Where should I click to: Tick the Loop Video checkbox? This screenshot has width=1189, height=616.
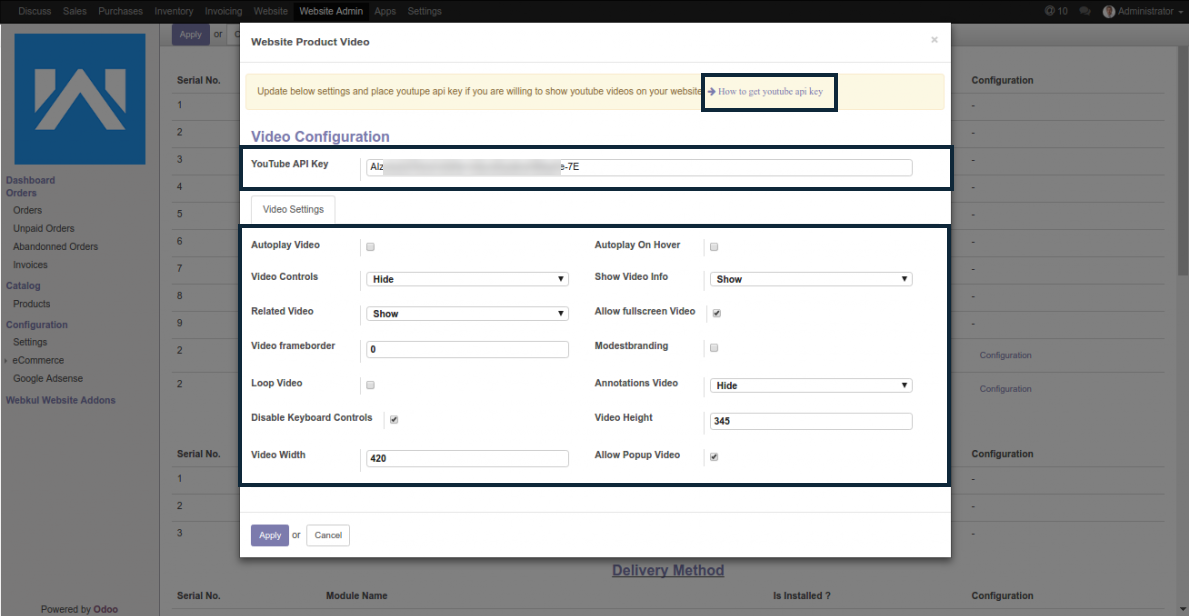[371, 385]
